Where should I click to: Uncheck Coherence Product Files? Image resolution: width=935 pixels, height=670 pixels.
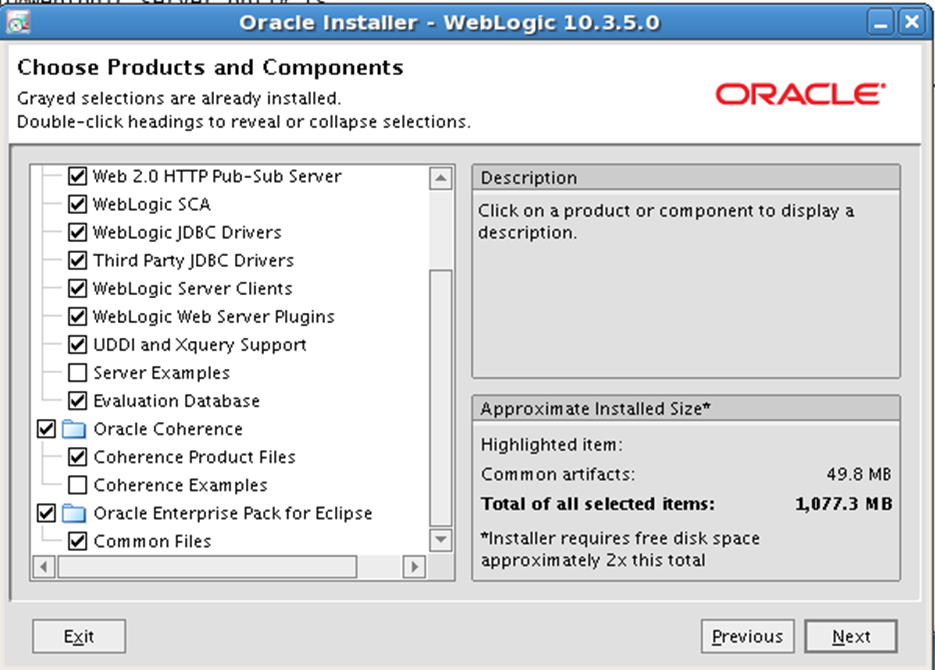point(77,457)
